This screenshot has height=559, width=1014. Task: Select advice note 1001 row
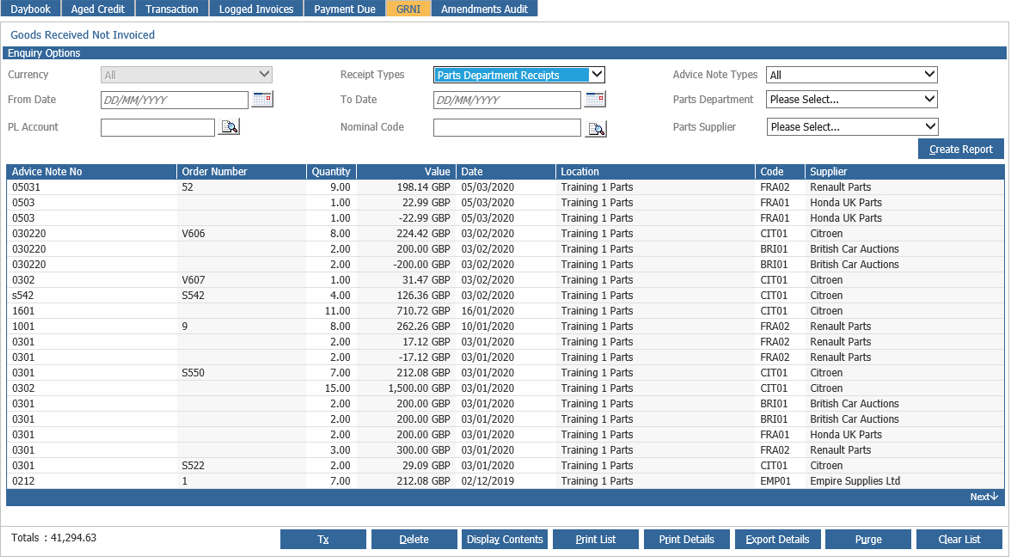tap(505, 327)
